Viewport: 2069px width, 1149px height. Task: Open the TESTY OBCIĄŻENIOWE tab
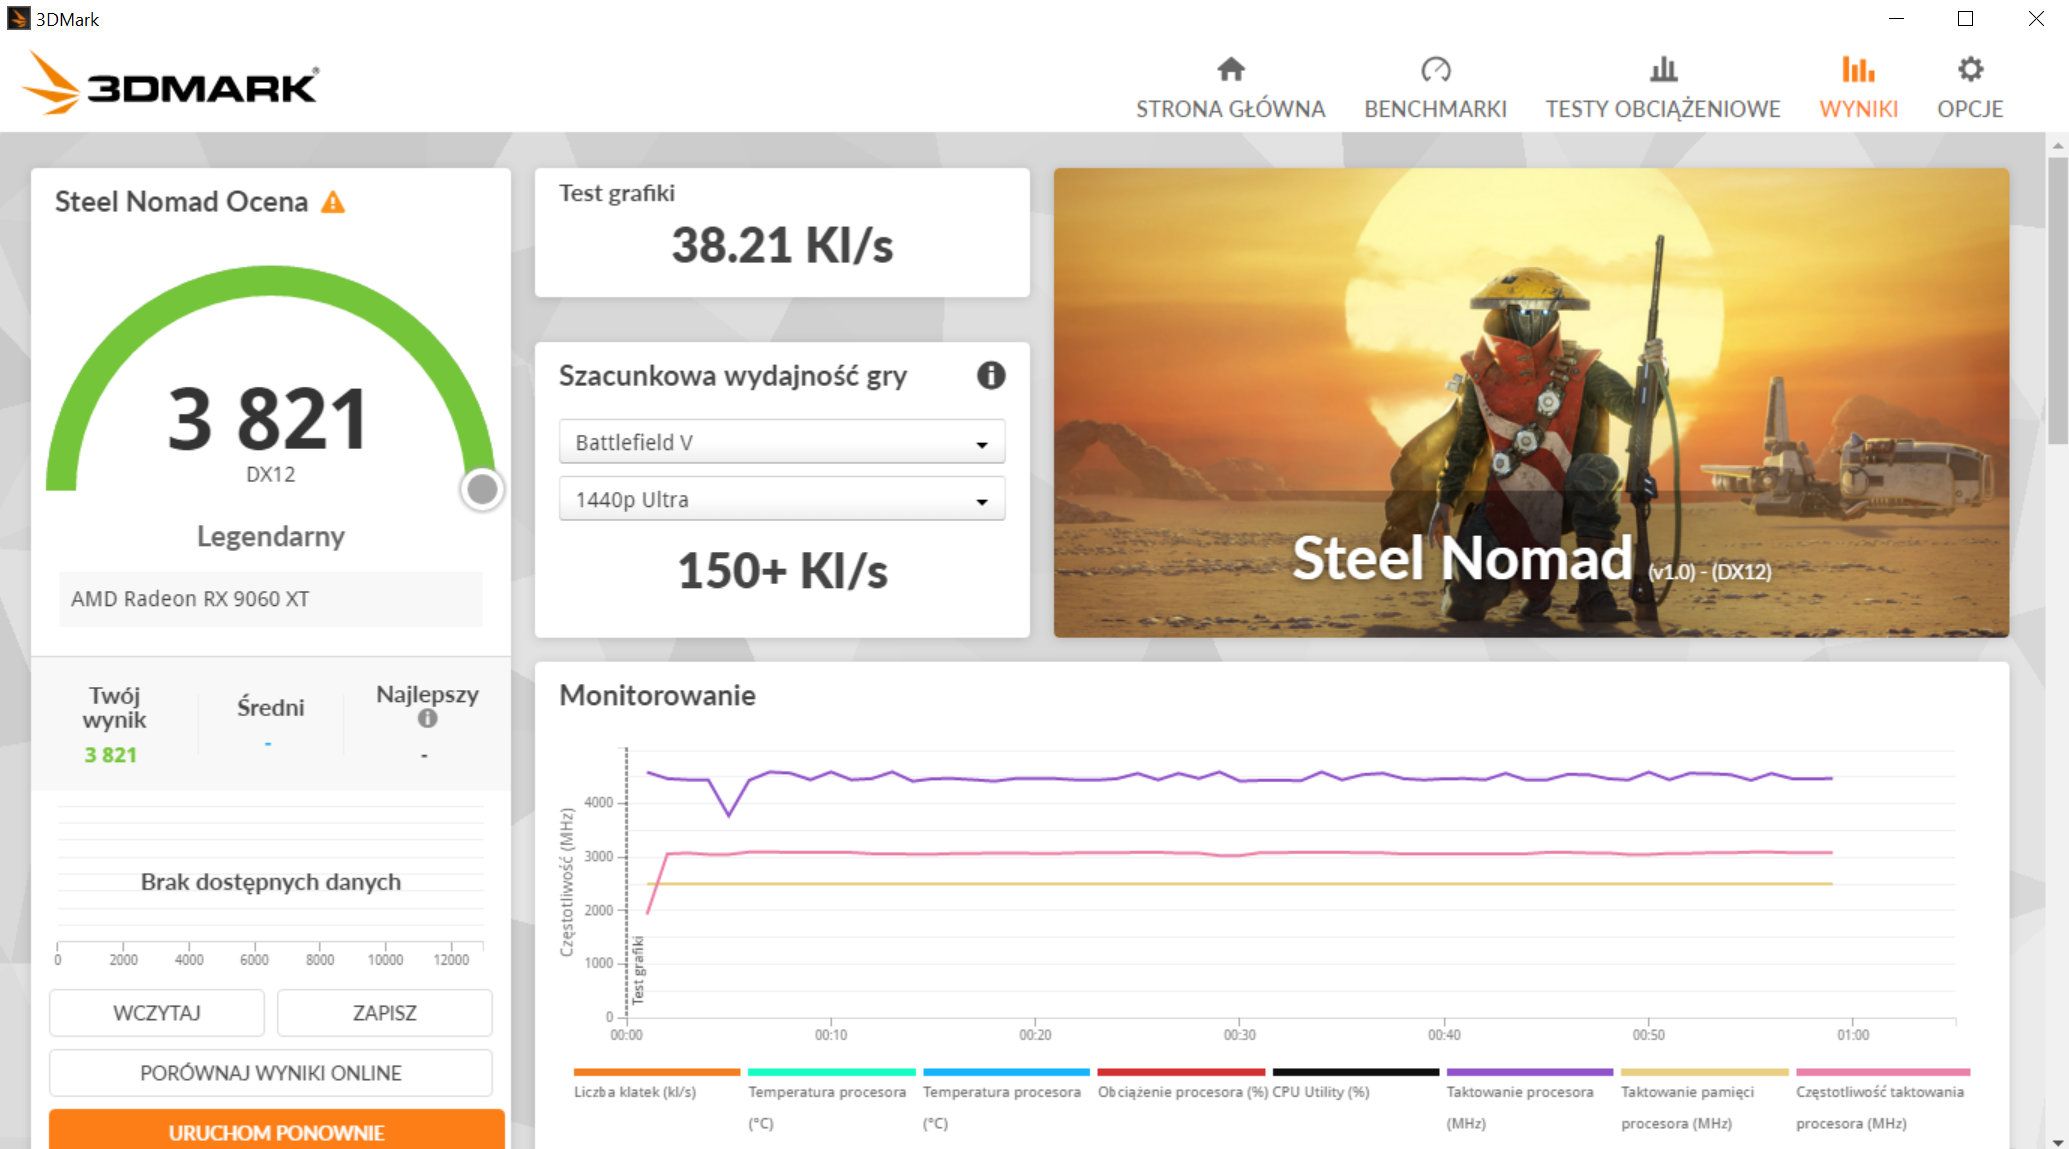[x=1663, y=109]
